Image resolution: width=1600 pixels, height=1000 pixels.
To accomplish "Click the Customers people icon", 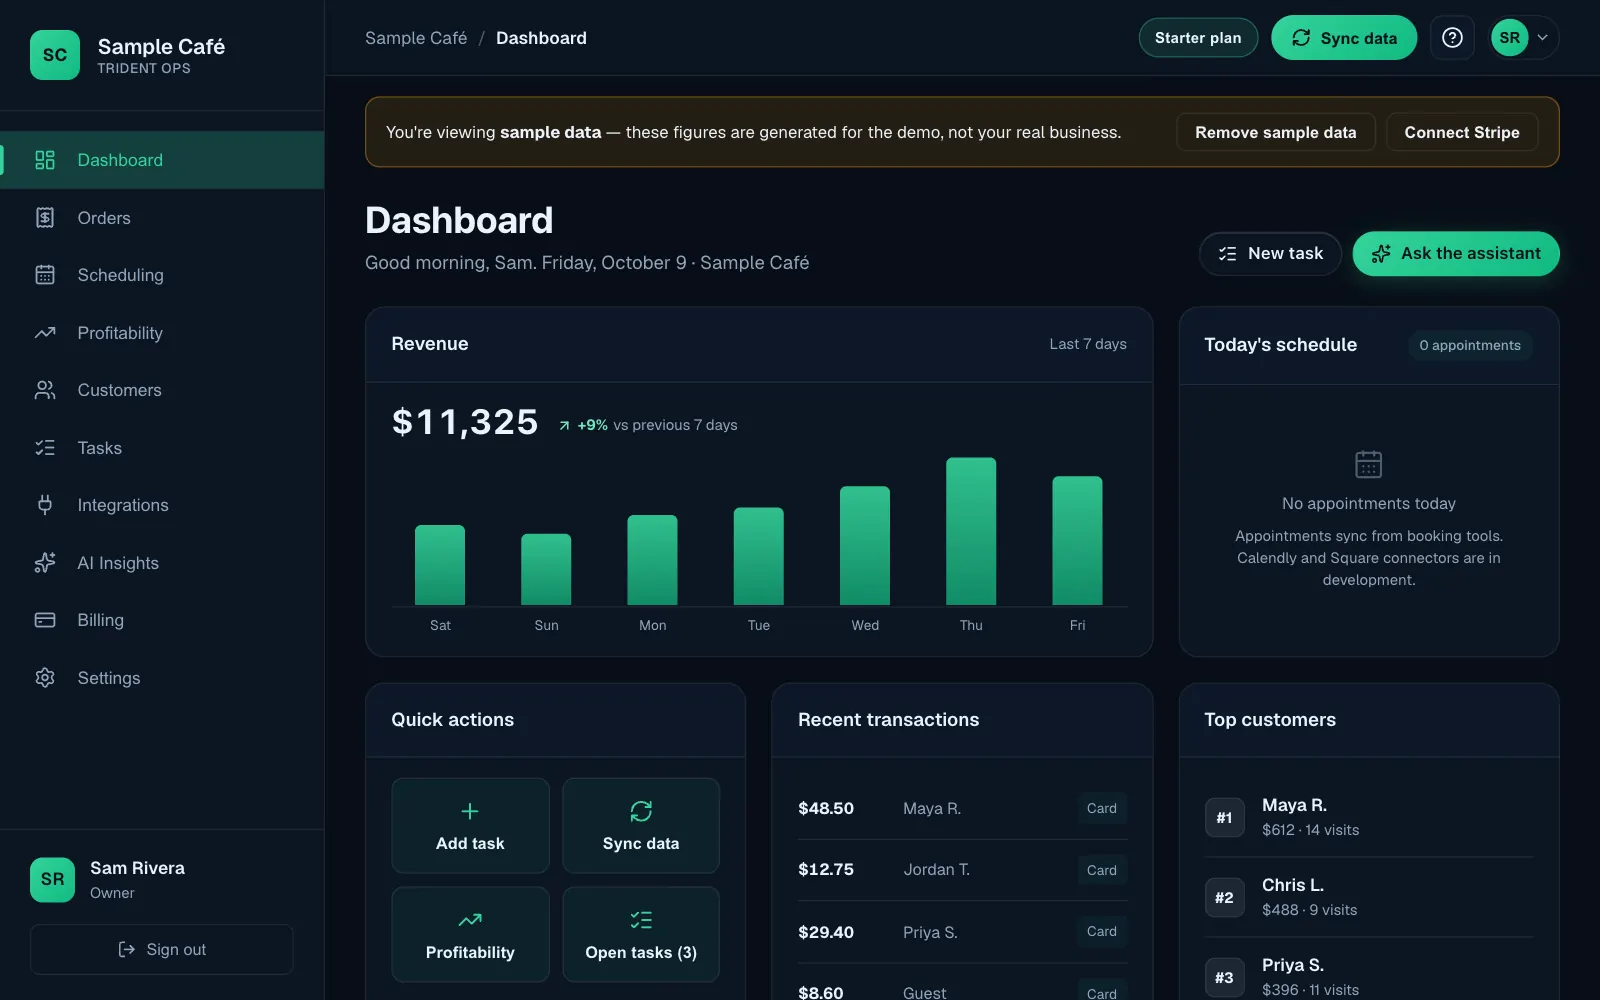I will pos(45,390).
